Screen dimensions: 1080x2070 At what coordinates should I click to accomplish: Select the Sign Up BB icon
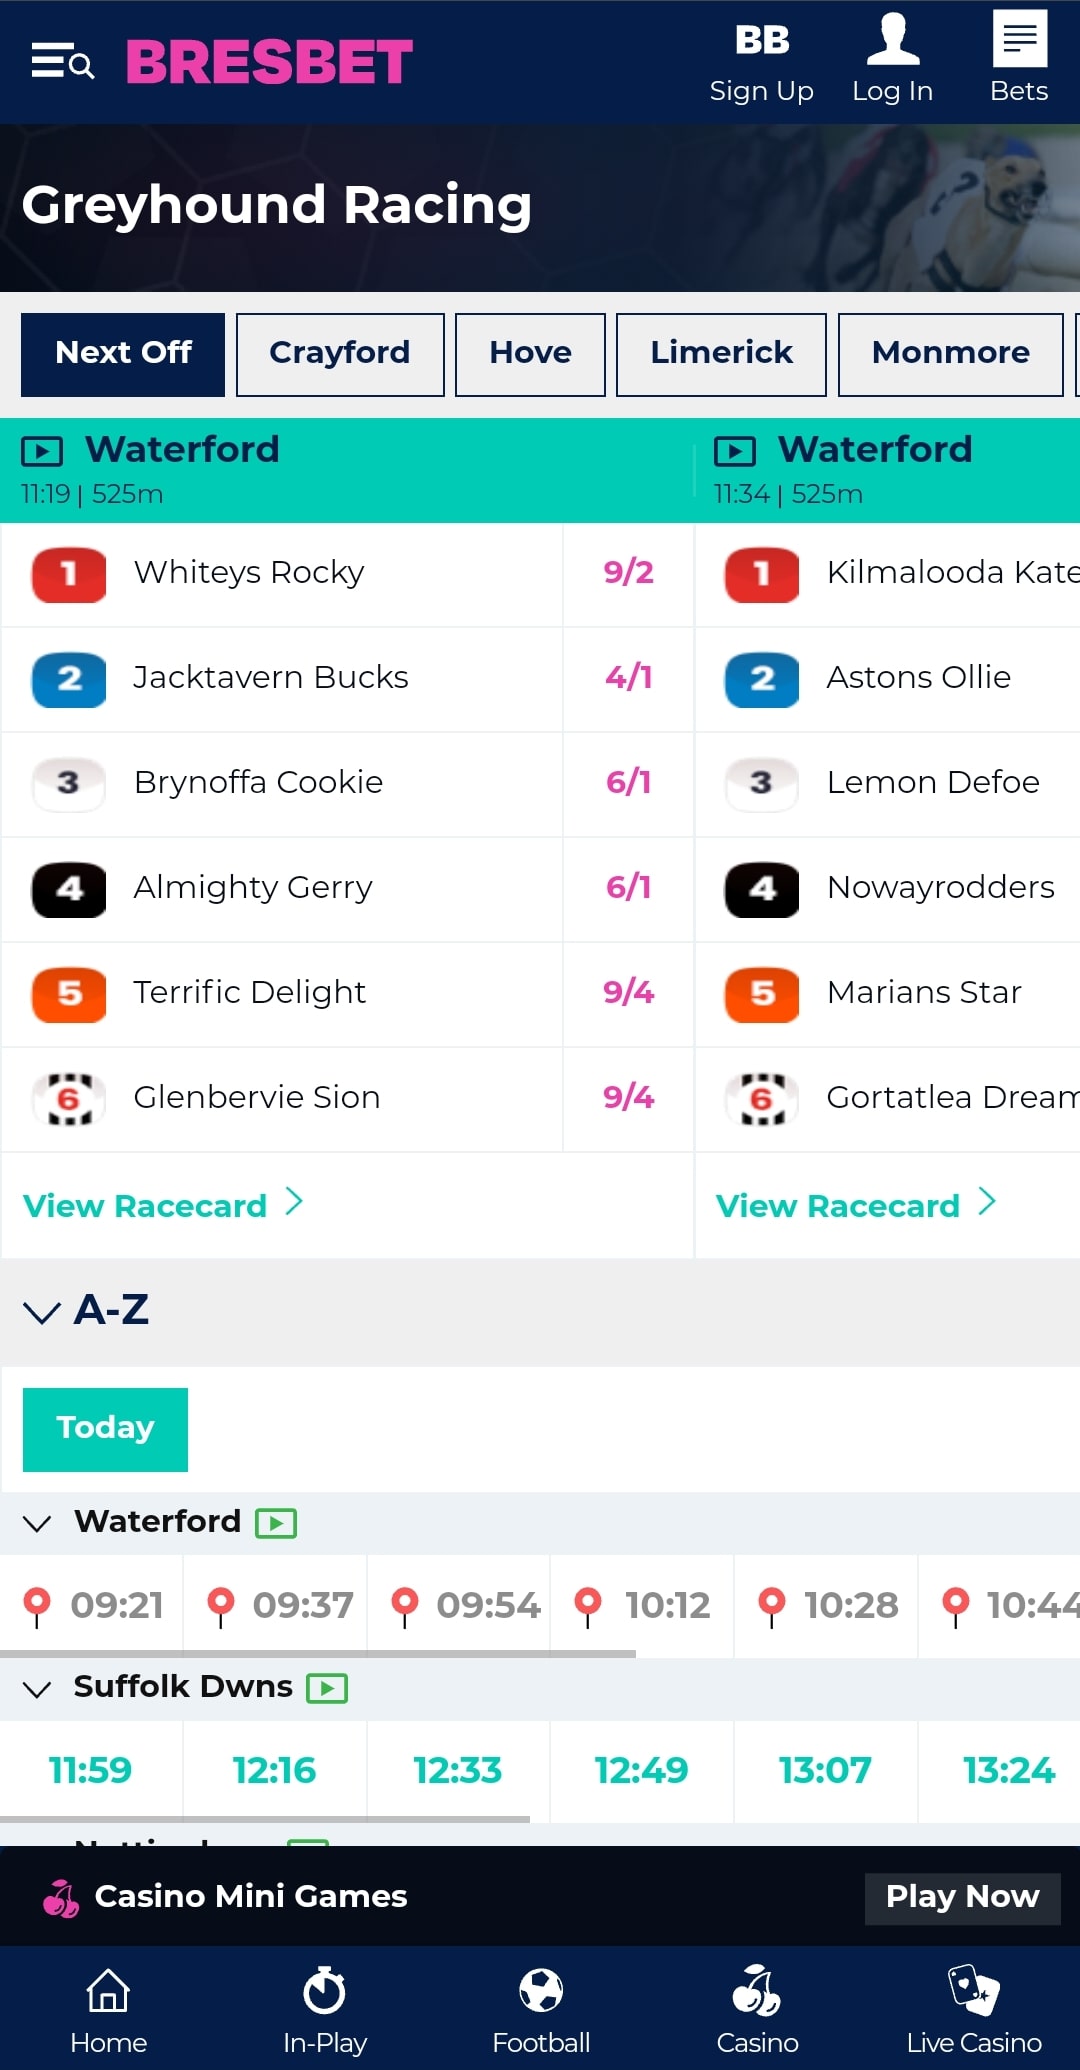762,42
